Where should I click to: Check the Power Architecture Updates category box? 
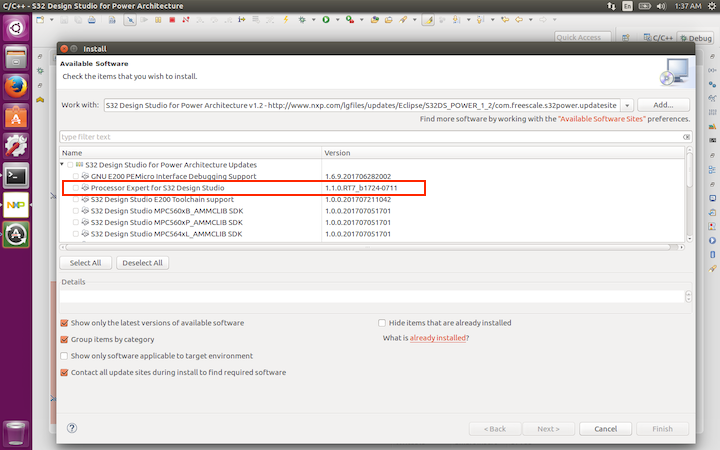(x=70, y=165)
